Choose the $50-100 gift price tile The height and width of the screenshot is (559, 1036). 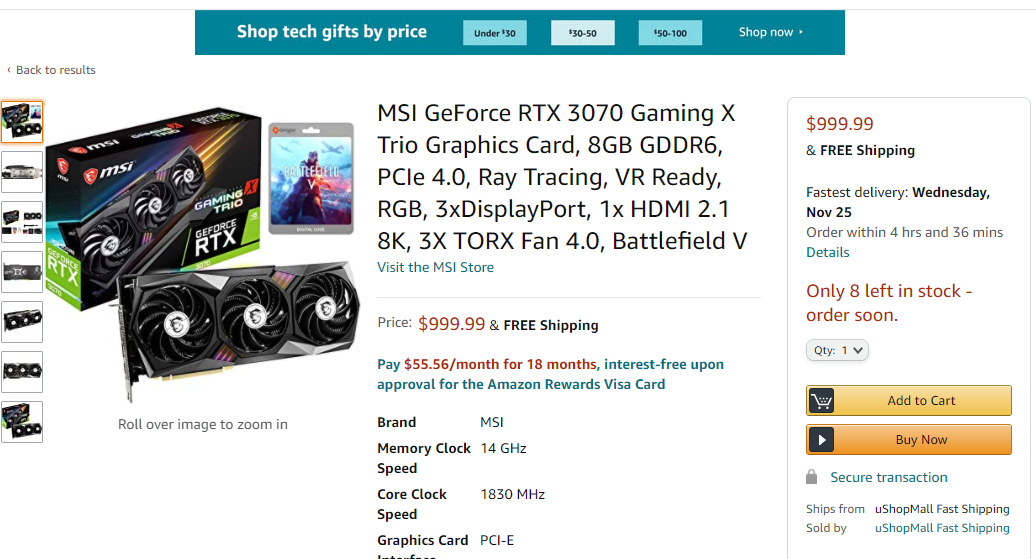click(670, 33)
